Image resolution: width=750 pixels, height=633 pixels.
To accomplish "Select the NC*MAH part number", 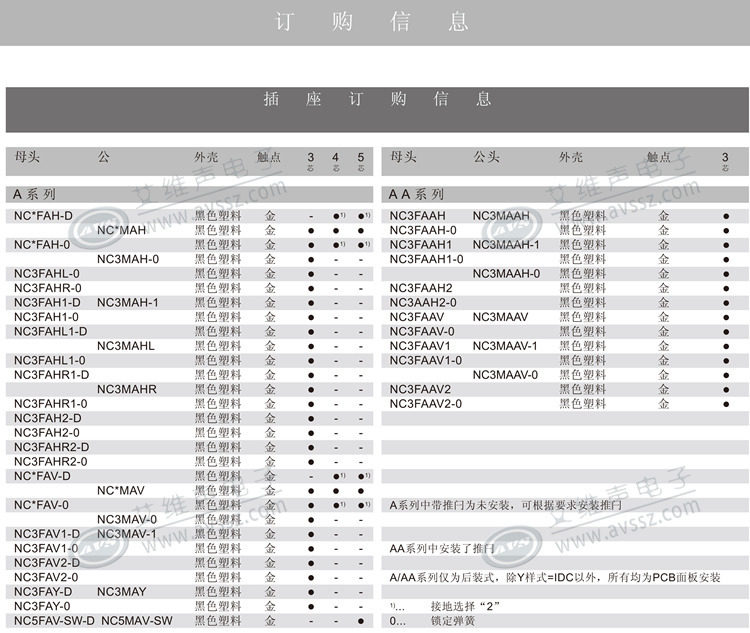I will pos(121,230).
